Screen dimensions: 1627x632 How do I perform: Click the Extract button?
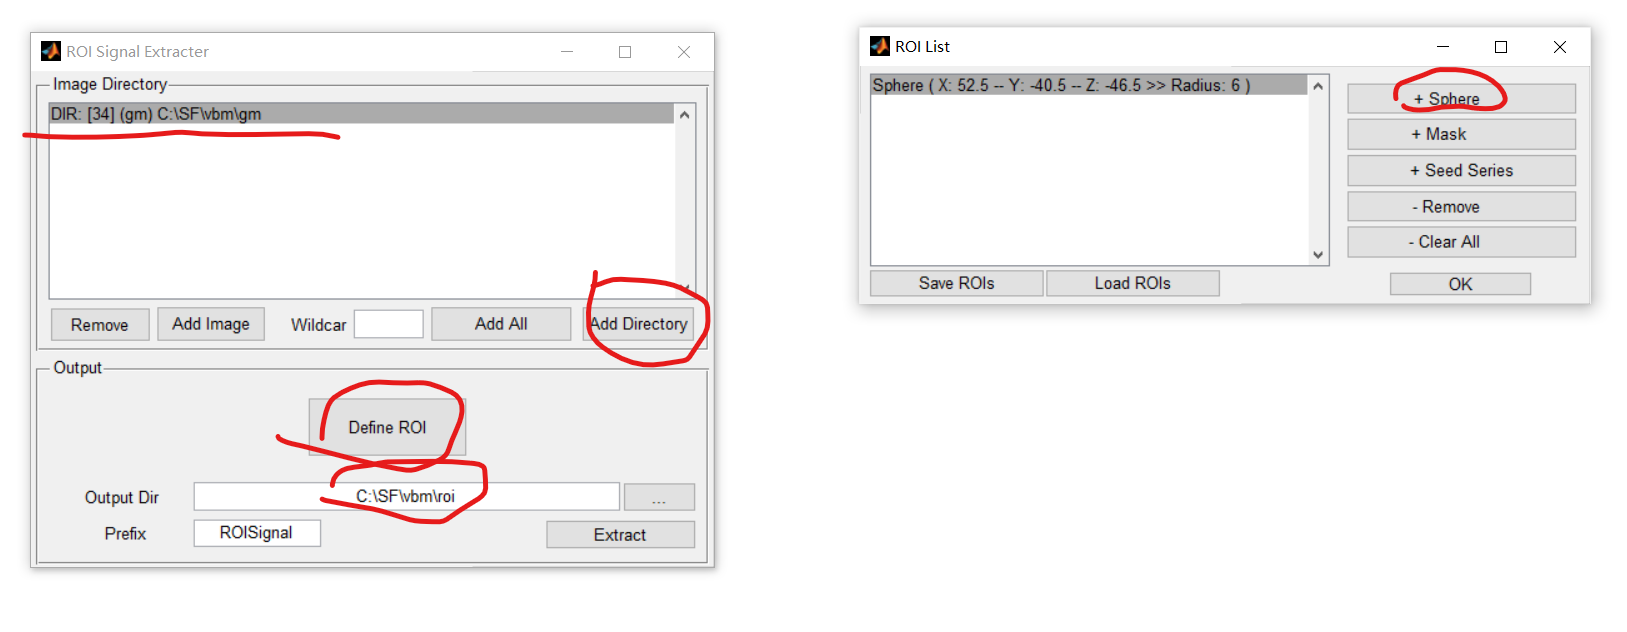(620, 535)
